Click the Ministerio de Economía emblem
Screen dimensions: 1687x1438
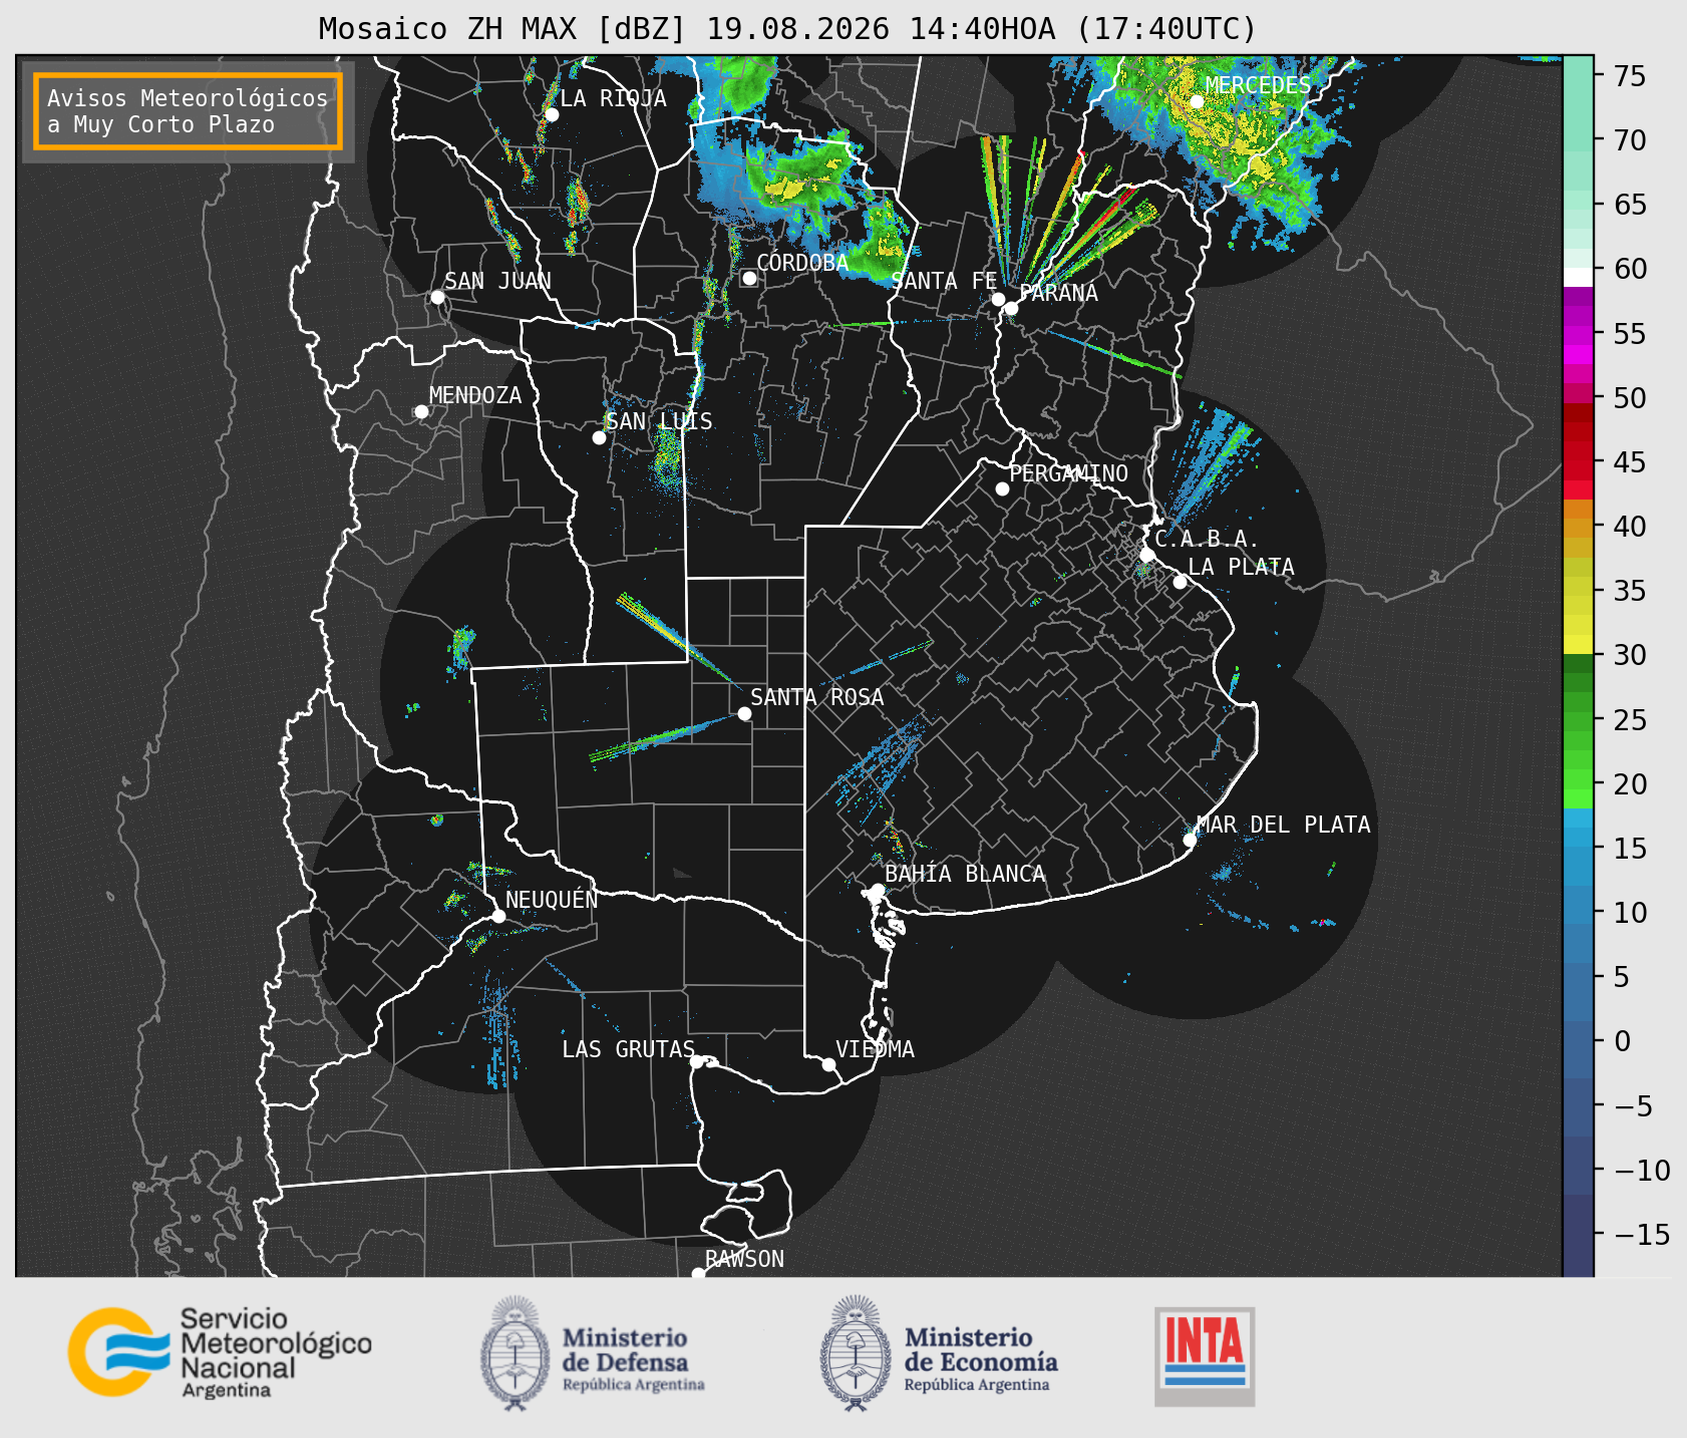[855, 1353]
